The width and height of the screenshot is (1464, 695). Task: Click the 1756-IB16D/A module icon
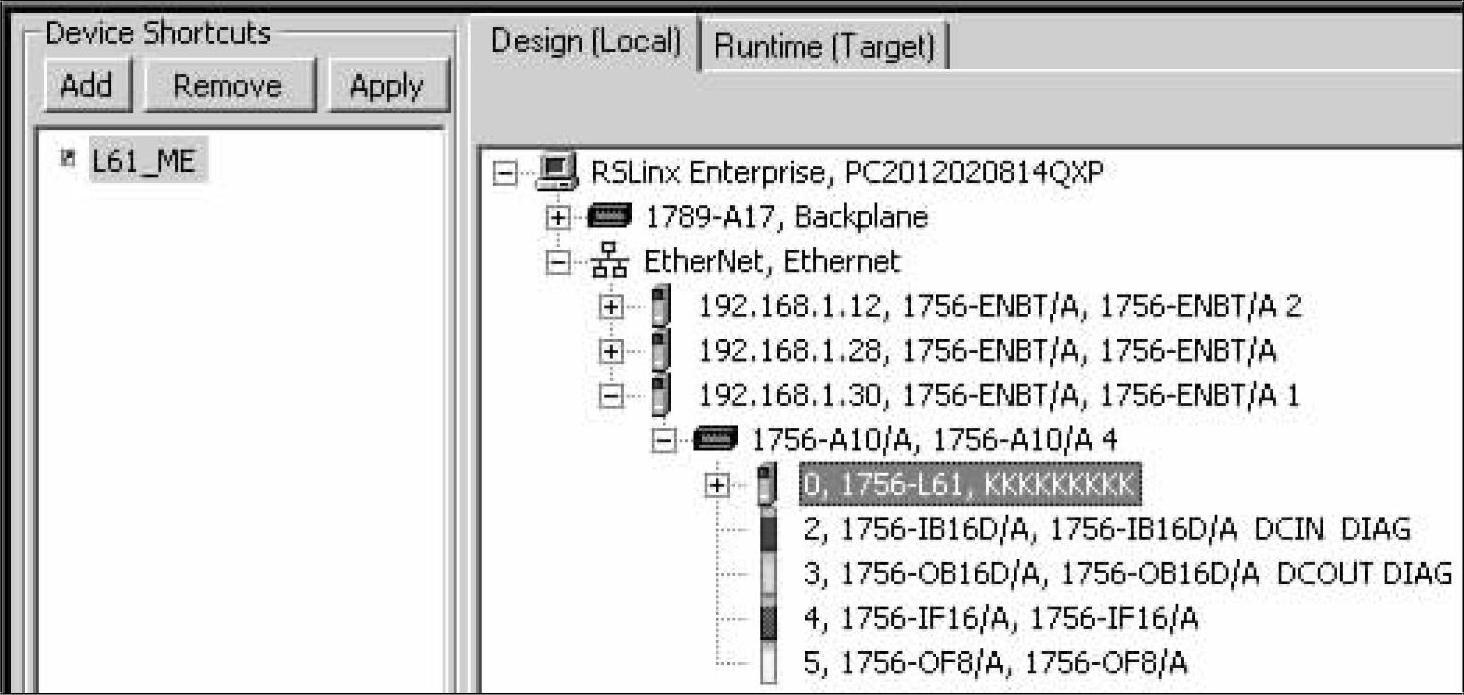pos(767,529)
